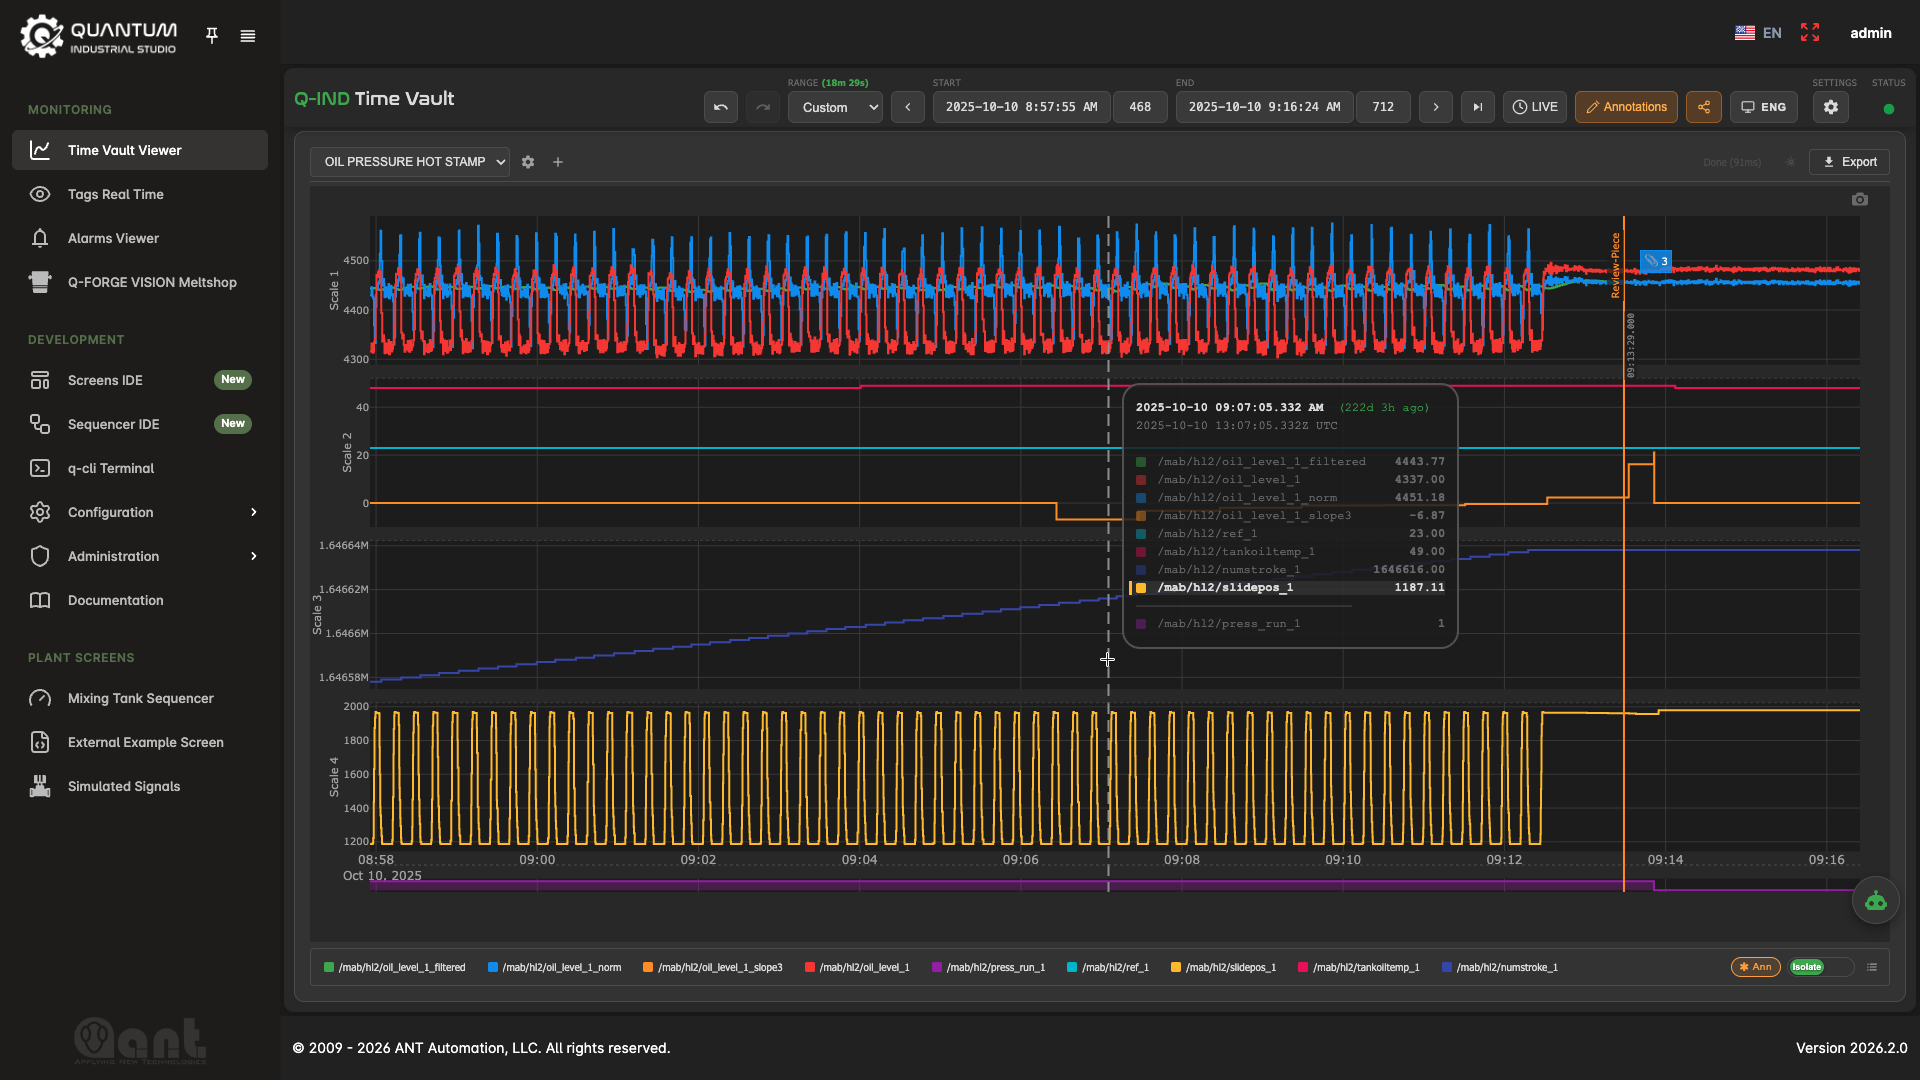Add a new chart with plus icon
Screen dimensions: 1920x1080
558,162
